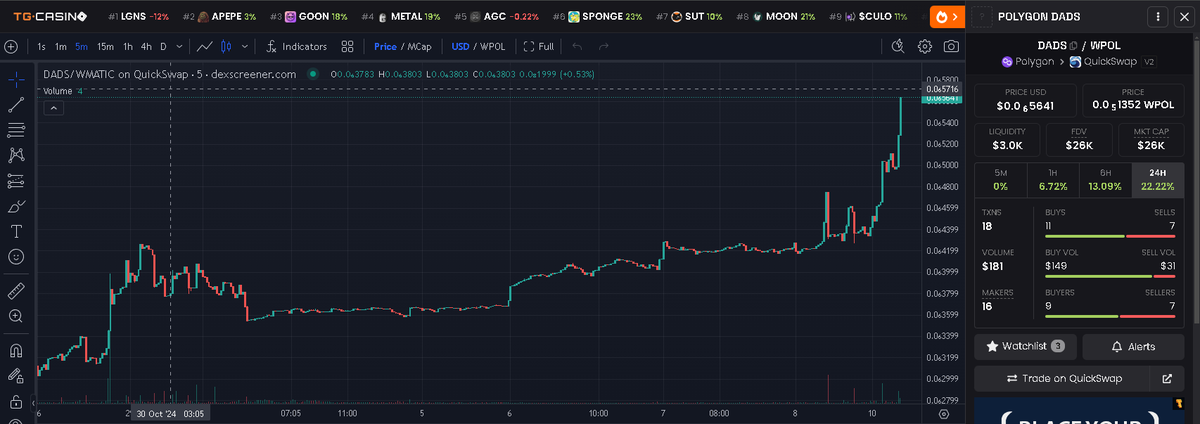Select the text annotation tool
Screen dimensions: 1200x424
coord(16,231)
